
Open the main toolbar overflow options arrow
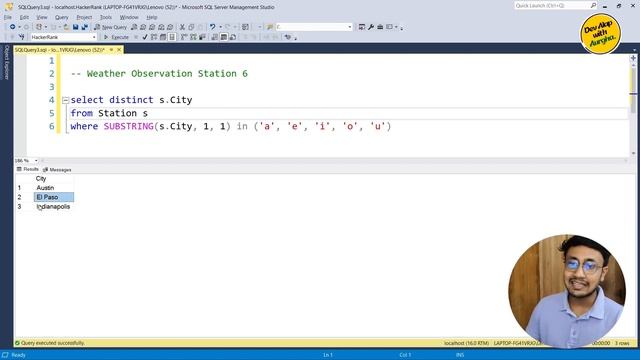click(402, 28)
